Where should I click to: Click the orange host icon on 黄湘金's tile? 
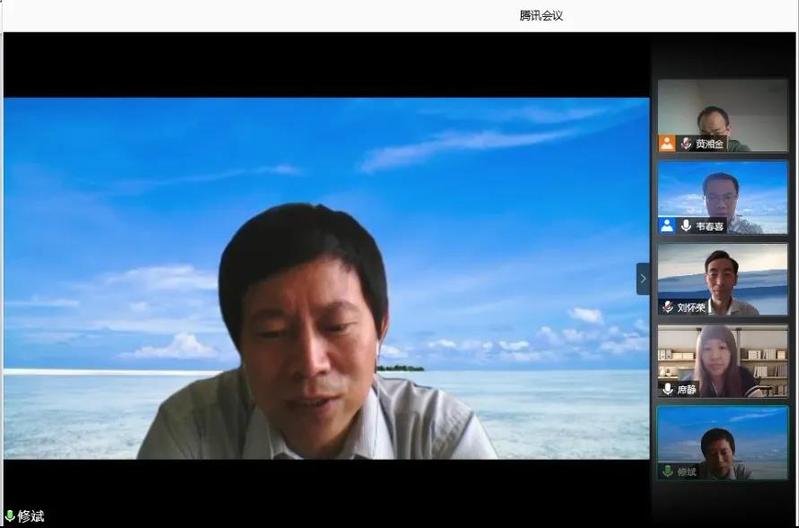click(x=667, y=143)
